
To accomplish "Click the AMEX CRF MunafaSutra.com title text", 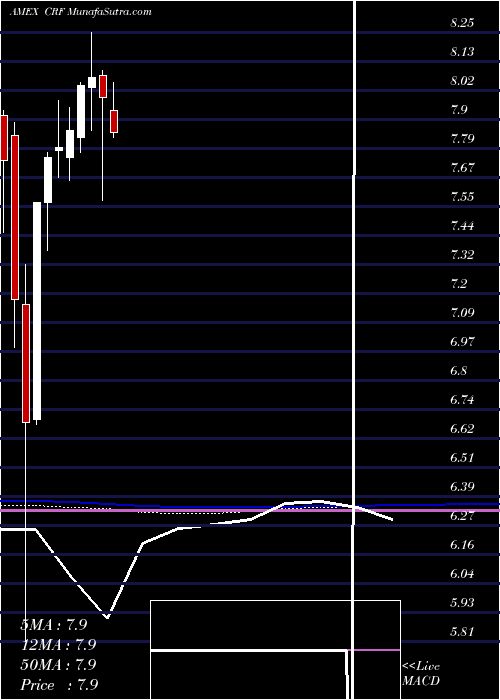I will [80, 12].
